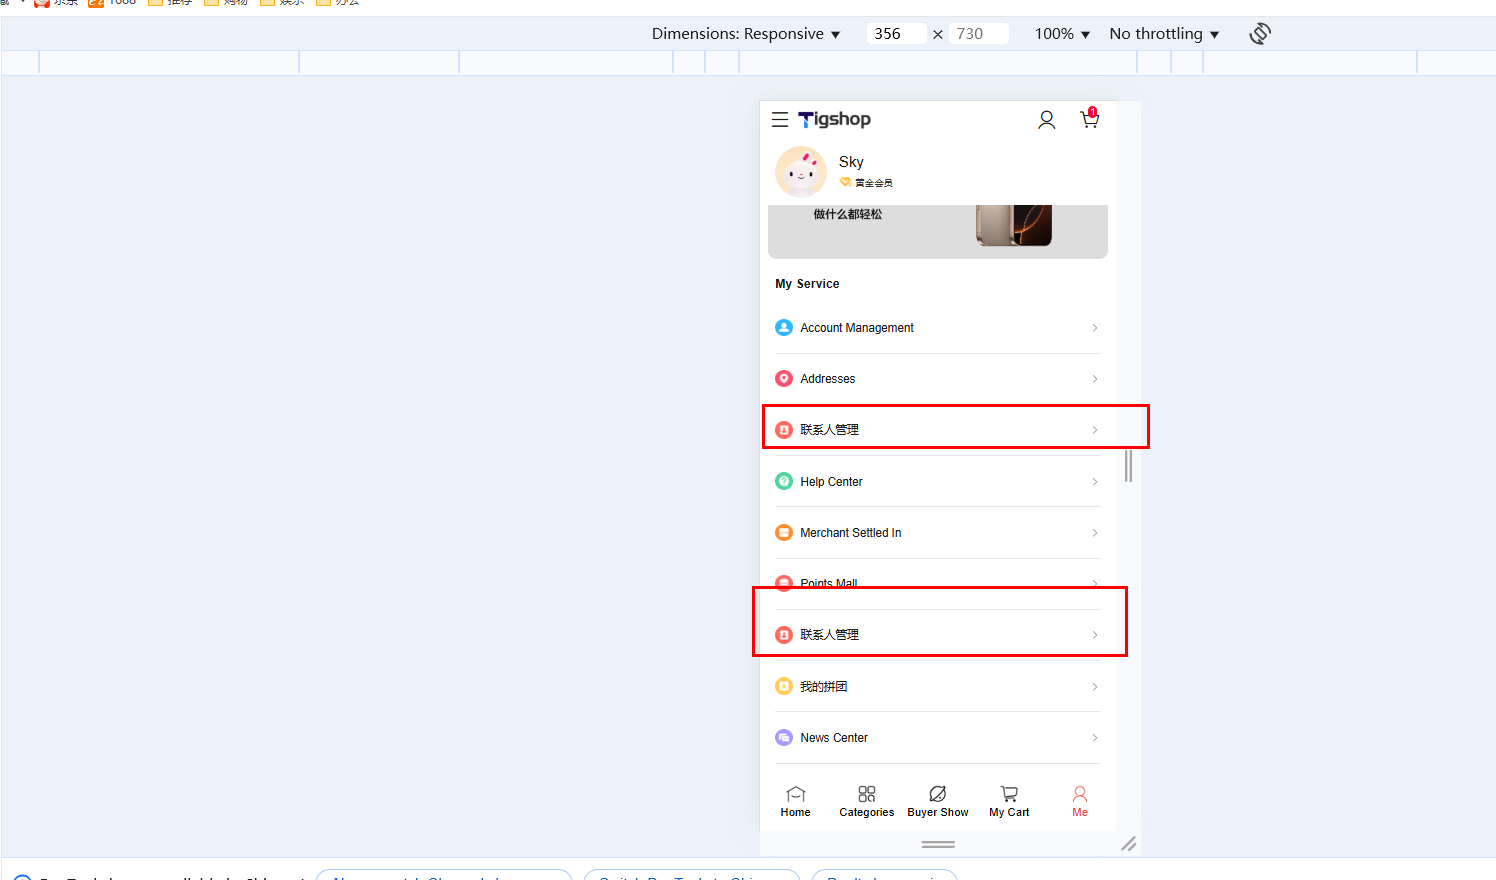The width and height of the screenshot is (1496, 880).
Task: Open the 100% zoom dropdown
Action: [1062, 34]
